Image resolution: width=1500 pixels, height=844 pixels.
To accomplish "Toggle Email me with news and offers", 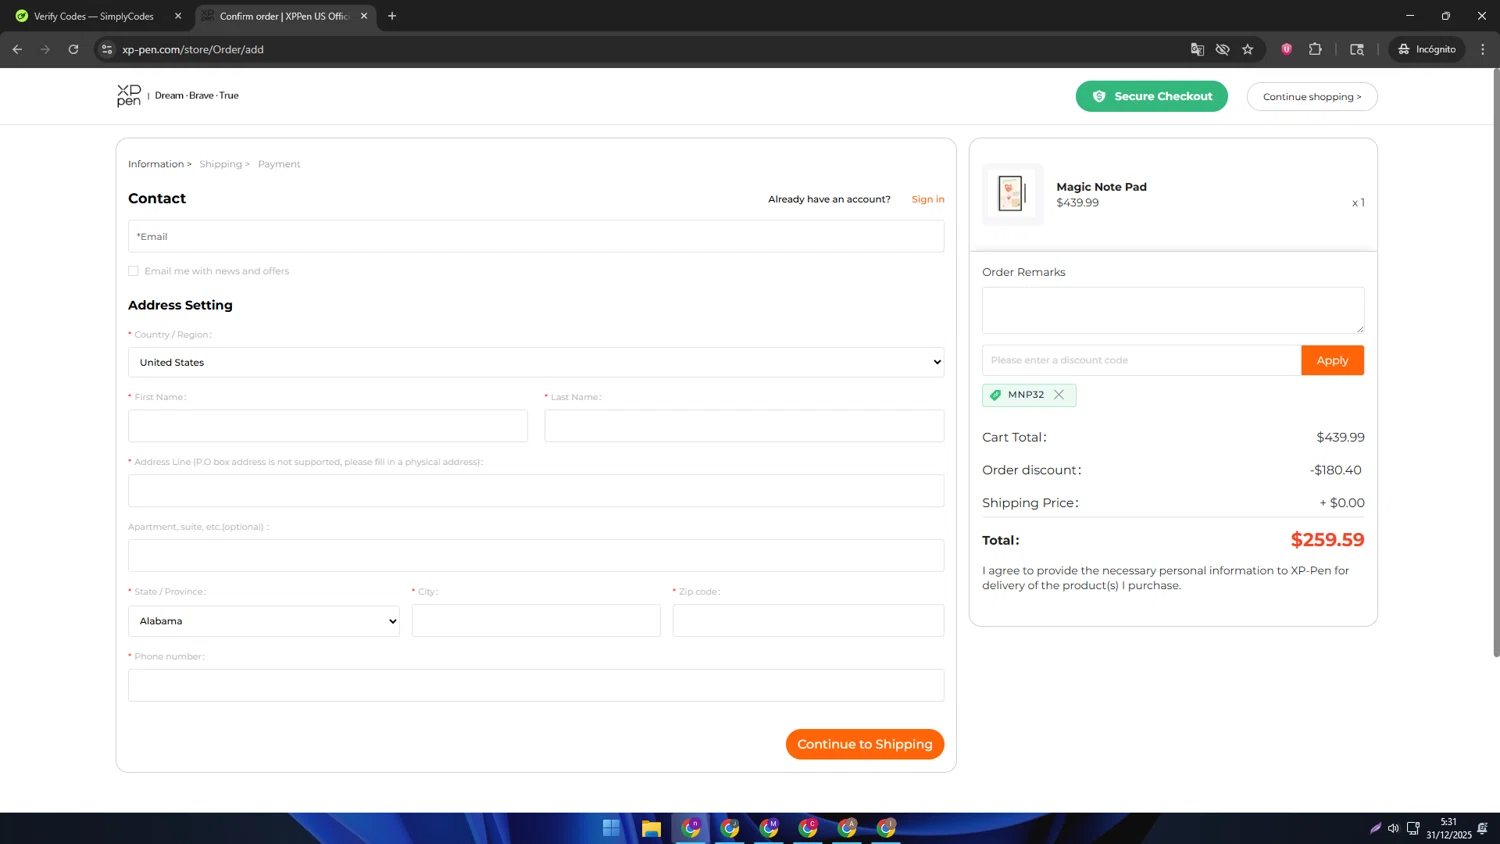I will pos(133,271).
